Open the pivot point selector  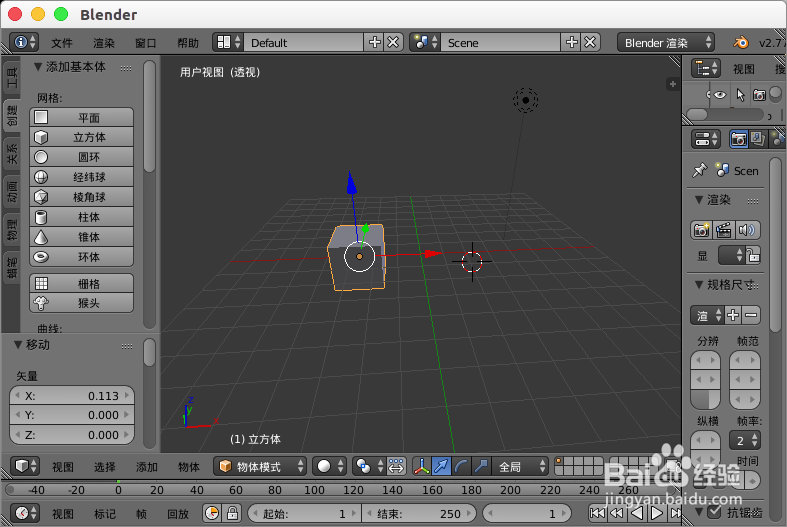point(369,466)
